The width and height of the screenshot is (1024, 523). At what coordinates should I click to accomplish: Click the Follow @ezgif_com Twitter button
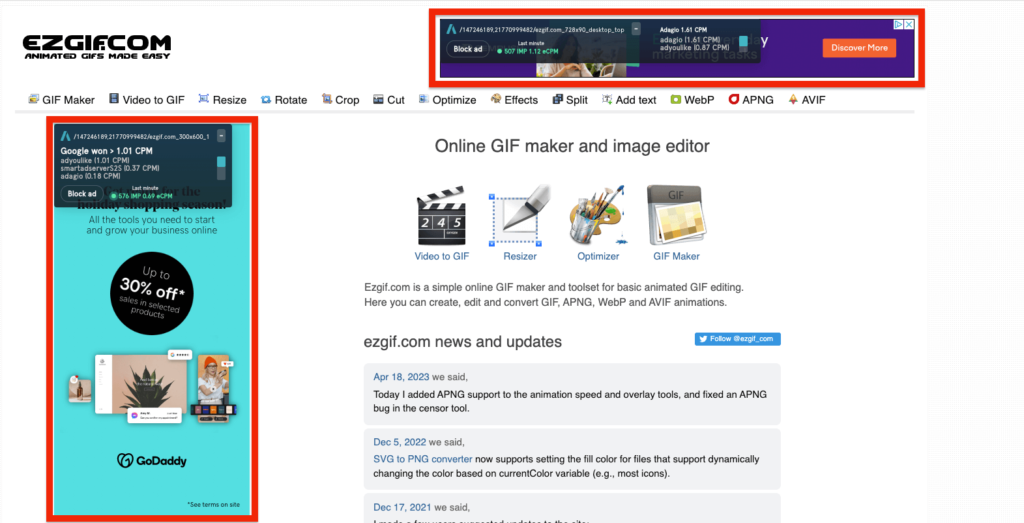[x=738, y=339]
